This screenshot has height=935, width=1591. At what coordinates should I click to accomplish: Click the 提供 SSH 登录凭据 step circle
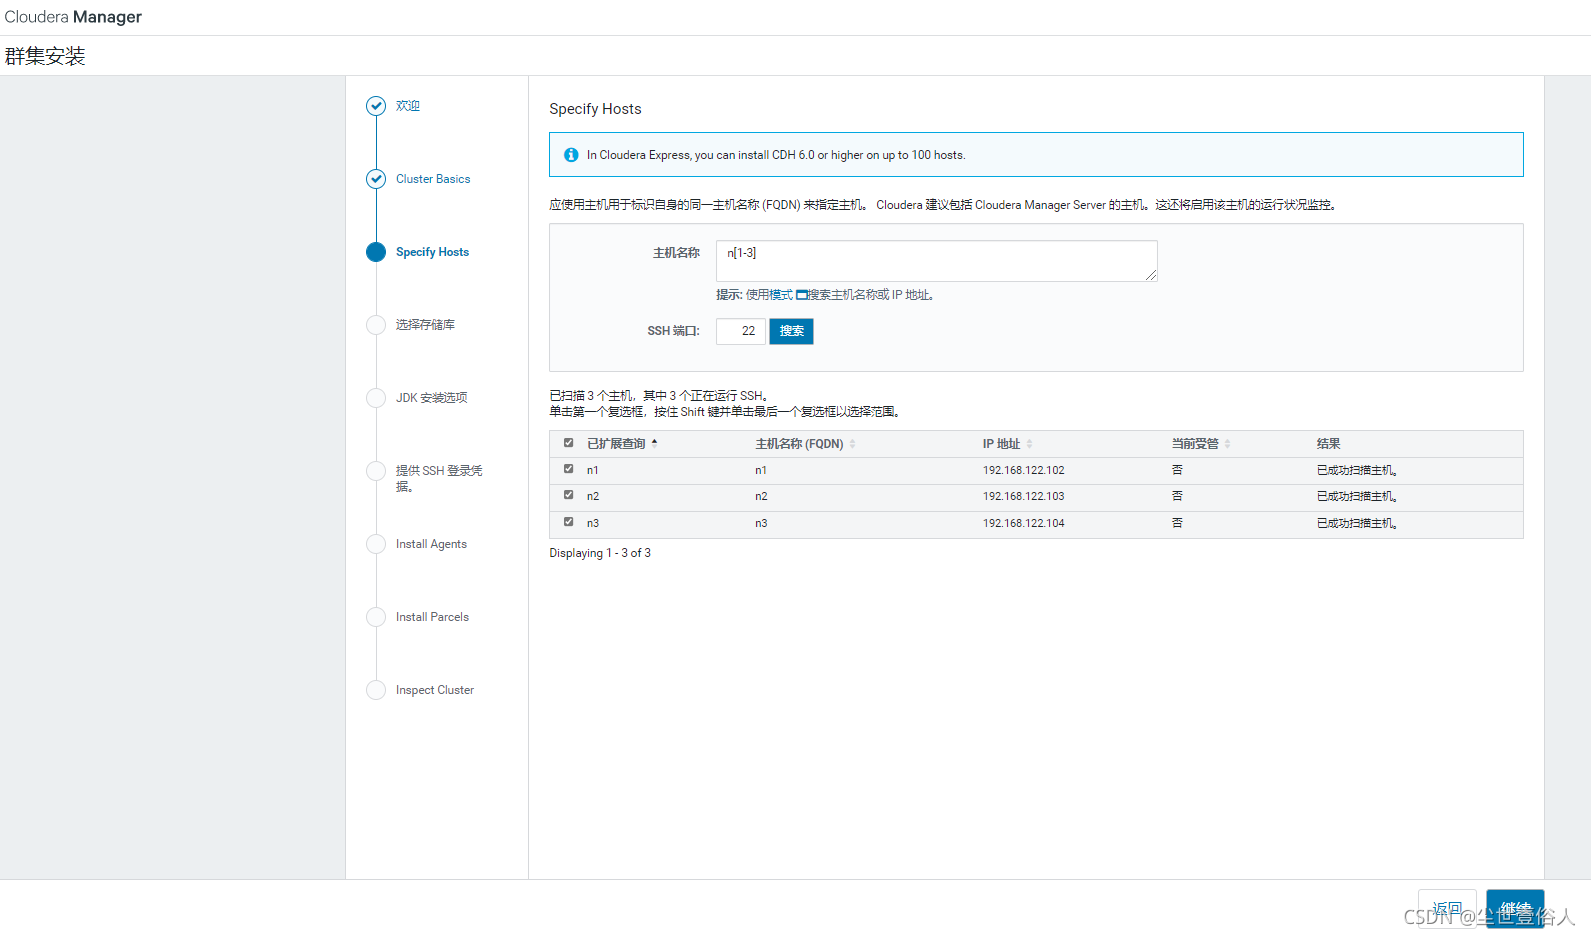[x=376, y=471]
